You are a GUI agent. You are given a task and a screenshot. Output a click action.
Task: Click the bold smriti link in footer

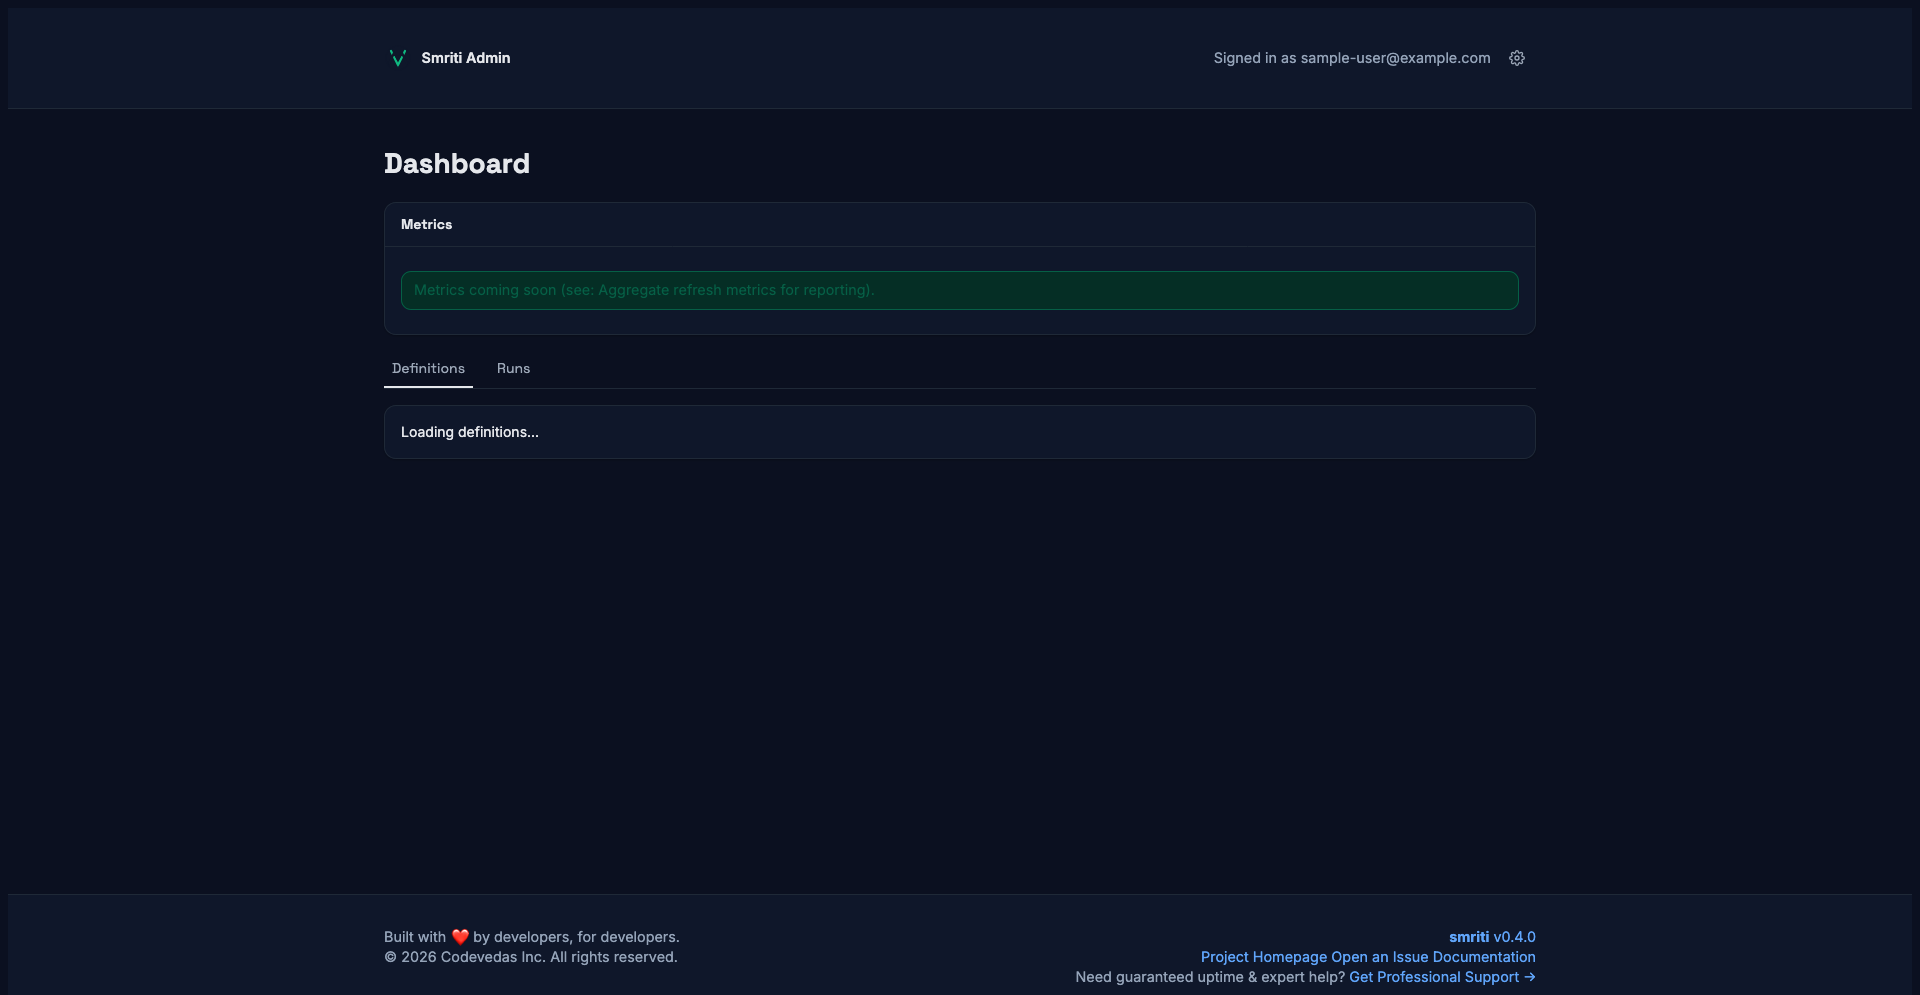click(1468, 937)
